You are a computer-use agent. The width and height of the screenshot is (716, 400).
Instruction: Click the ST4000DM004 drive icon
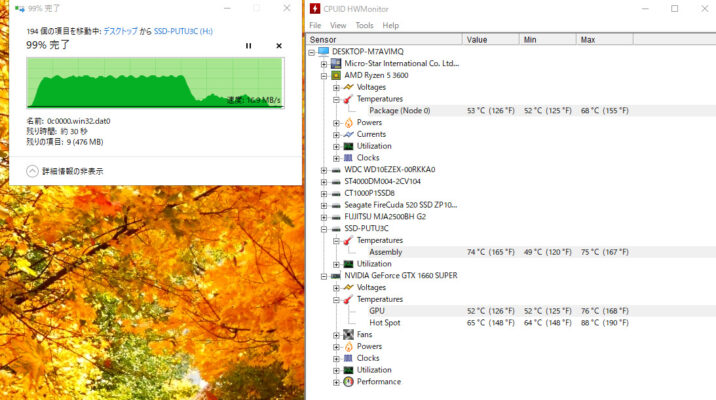336,182
